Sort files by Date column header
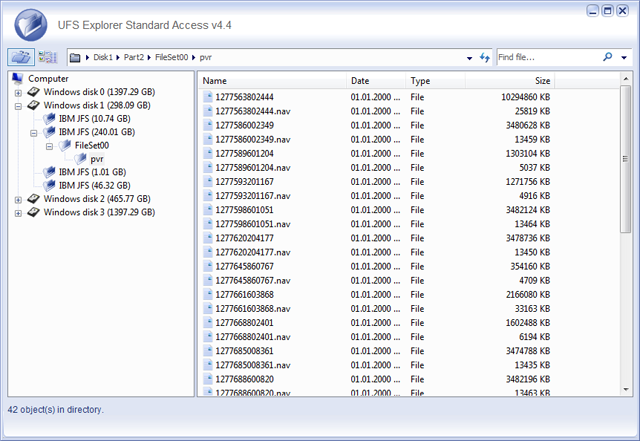This screenshot has height=441, width=640. [376, 81]
